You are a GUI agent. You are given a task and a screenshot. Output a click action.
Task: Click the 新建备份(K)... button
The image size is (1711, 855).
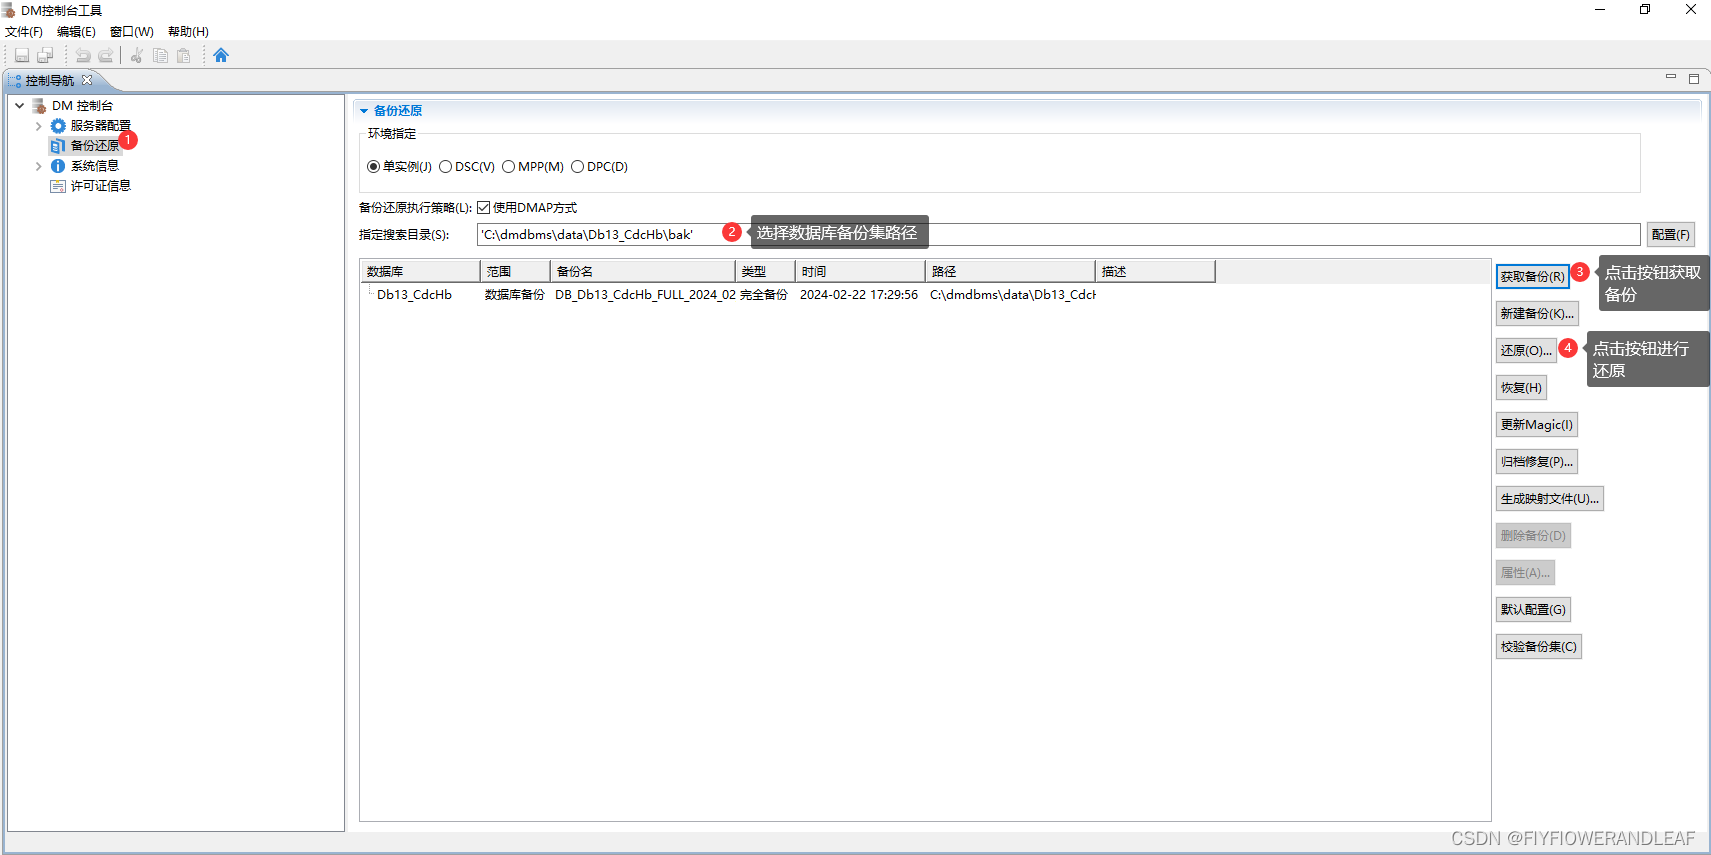1538,314
